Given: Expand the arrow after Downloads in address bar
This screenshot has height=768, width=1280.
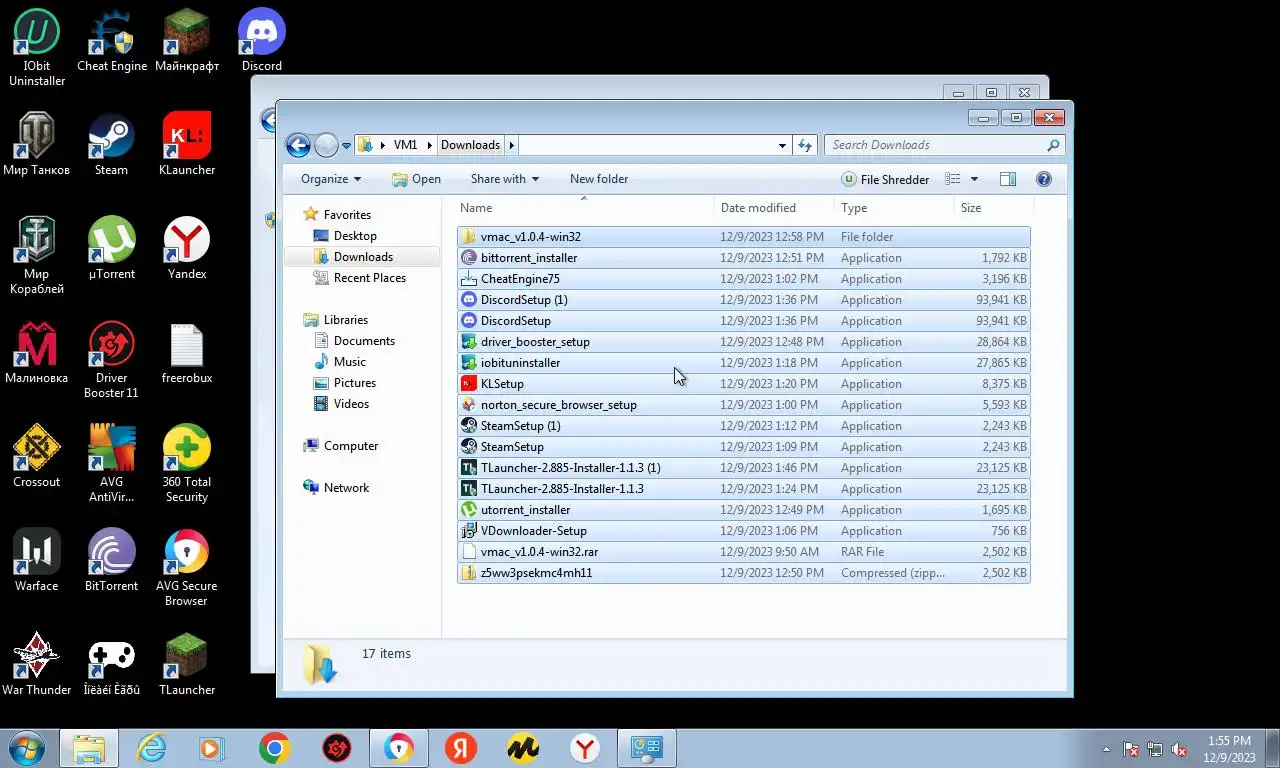Looking at the screenshot, I should click(511, 145).
